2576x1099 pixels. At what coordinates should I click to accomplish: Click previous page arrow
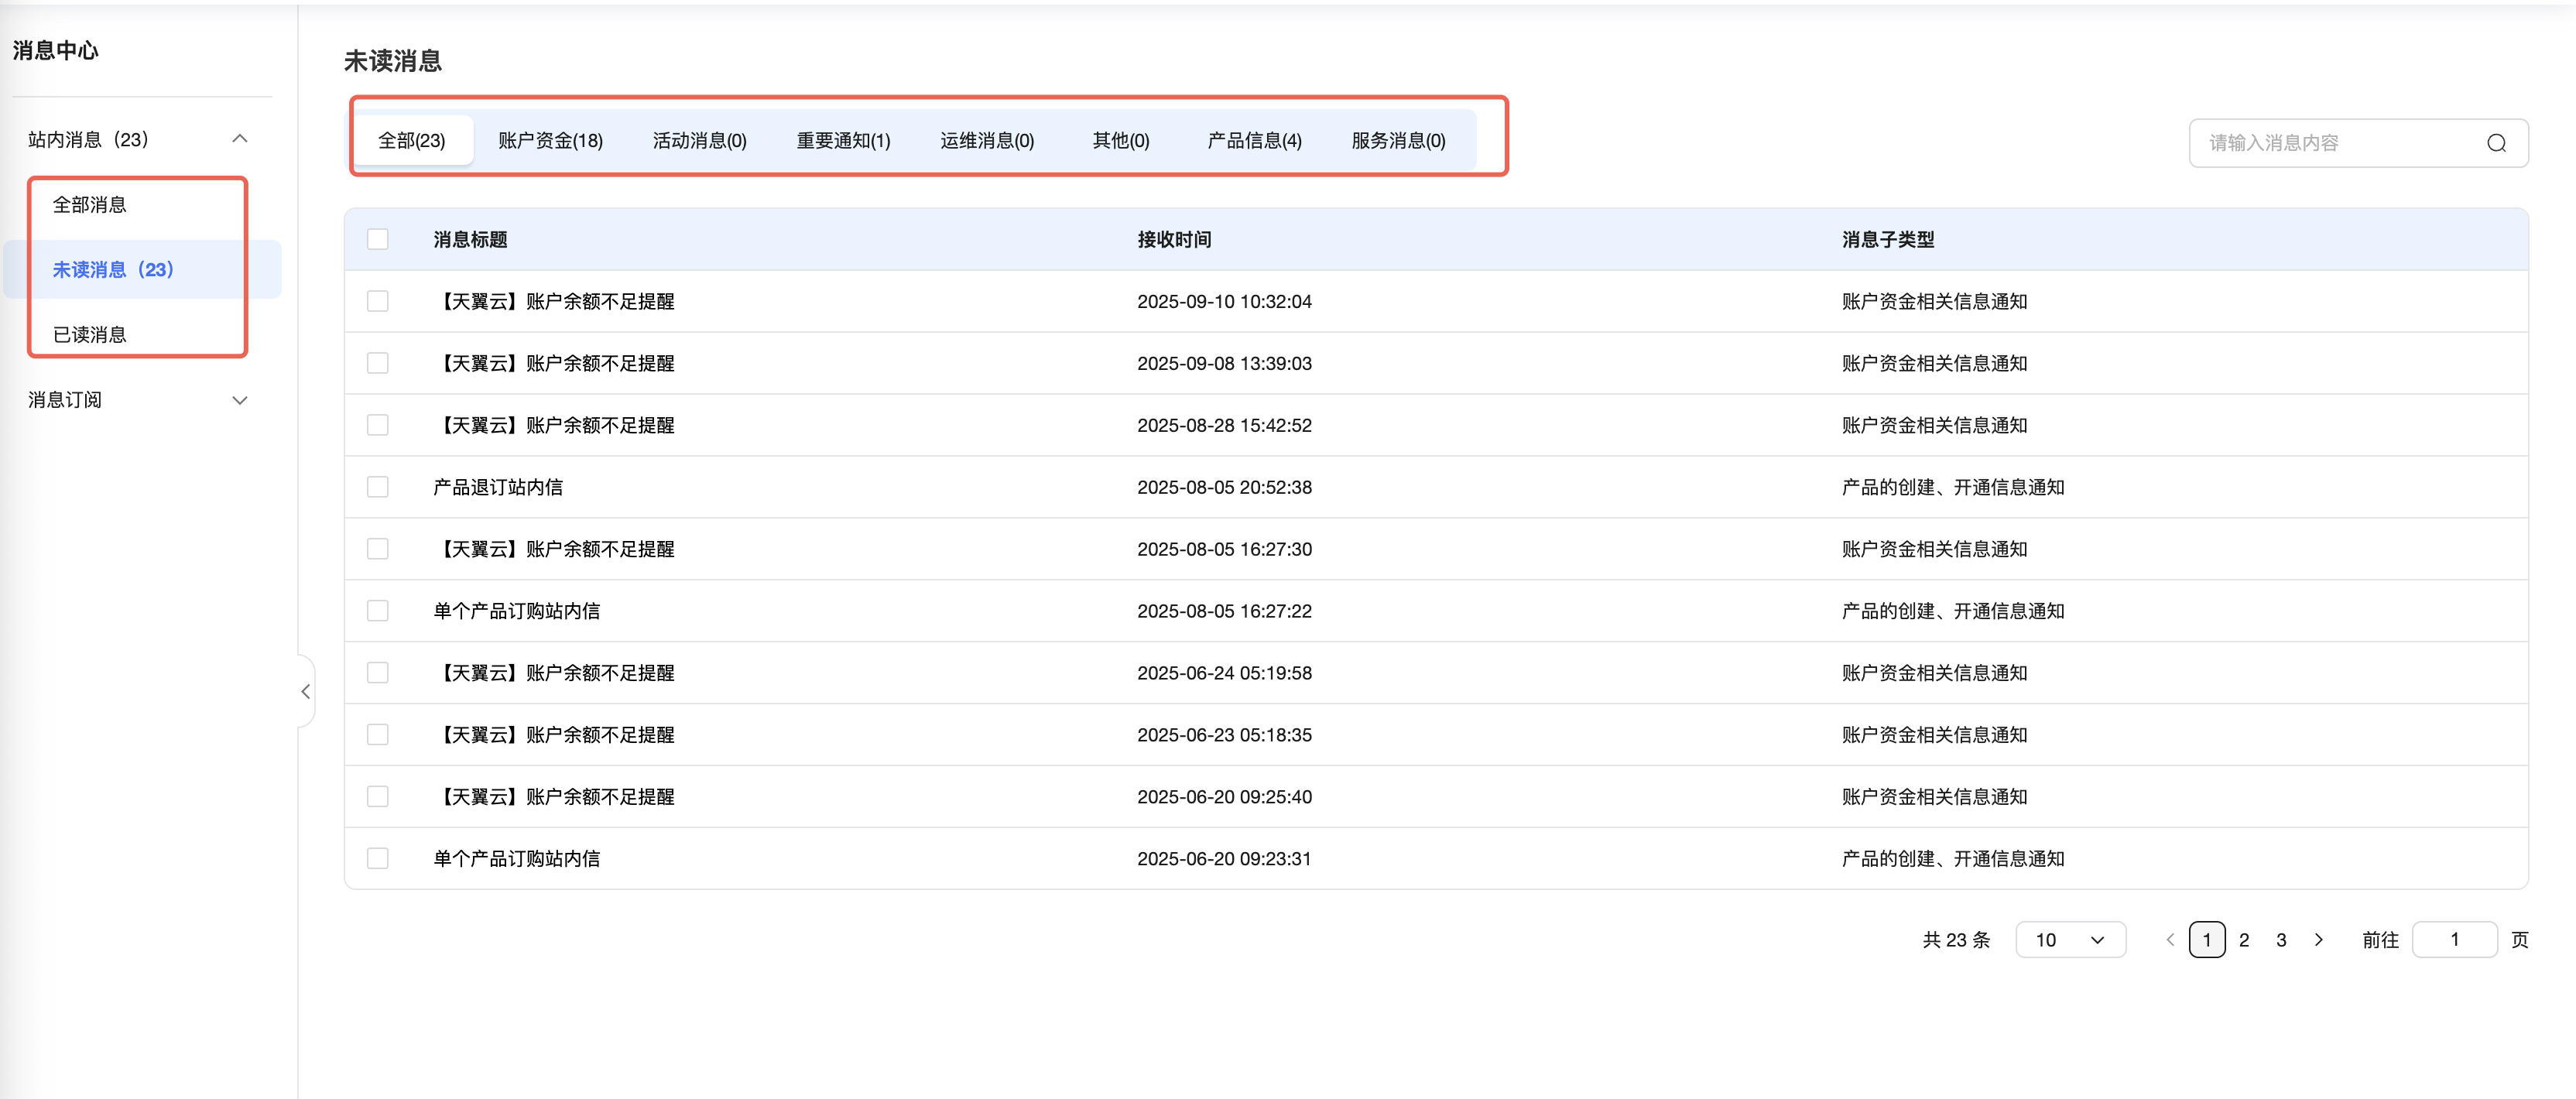(x=2170, y=940)
